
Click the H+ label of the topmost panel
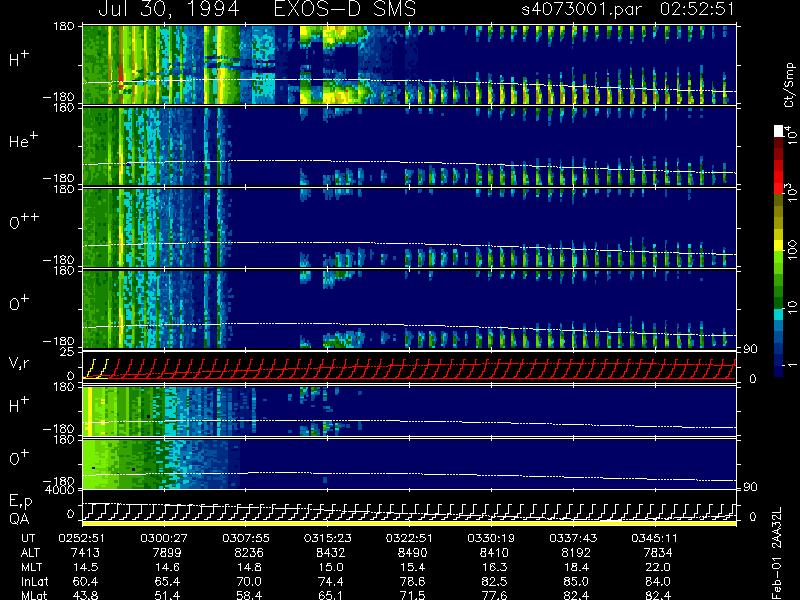19,59
